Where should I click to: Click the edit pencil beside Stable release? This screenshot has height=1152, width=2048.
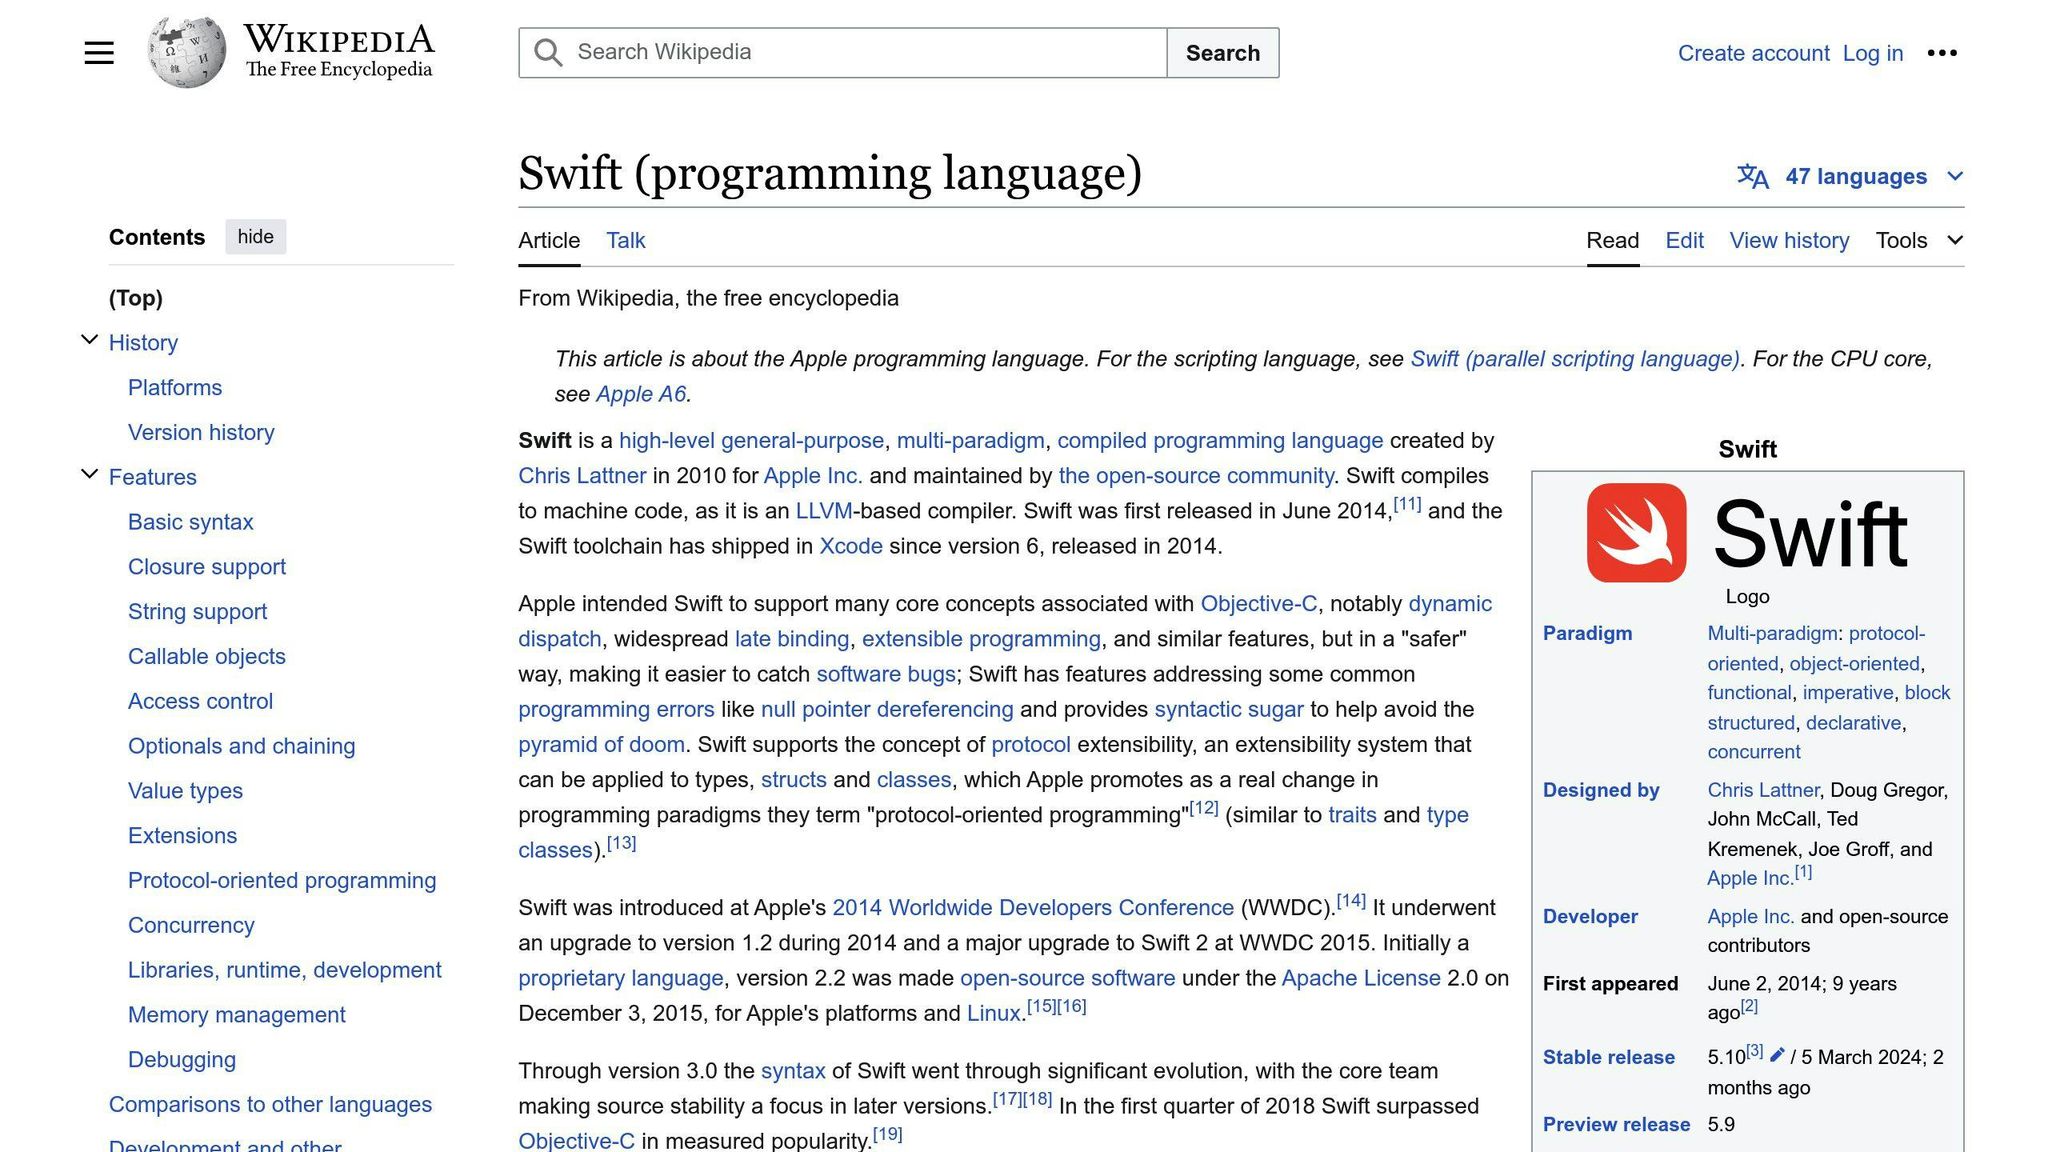click(1777, 1054)
